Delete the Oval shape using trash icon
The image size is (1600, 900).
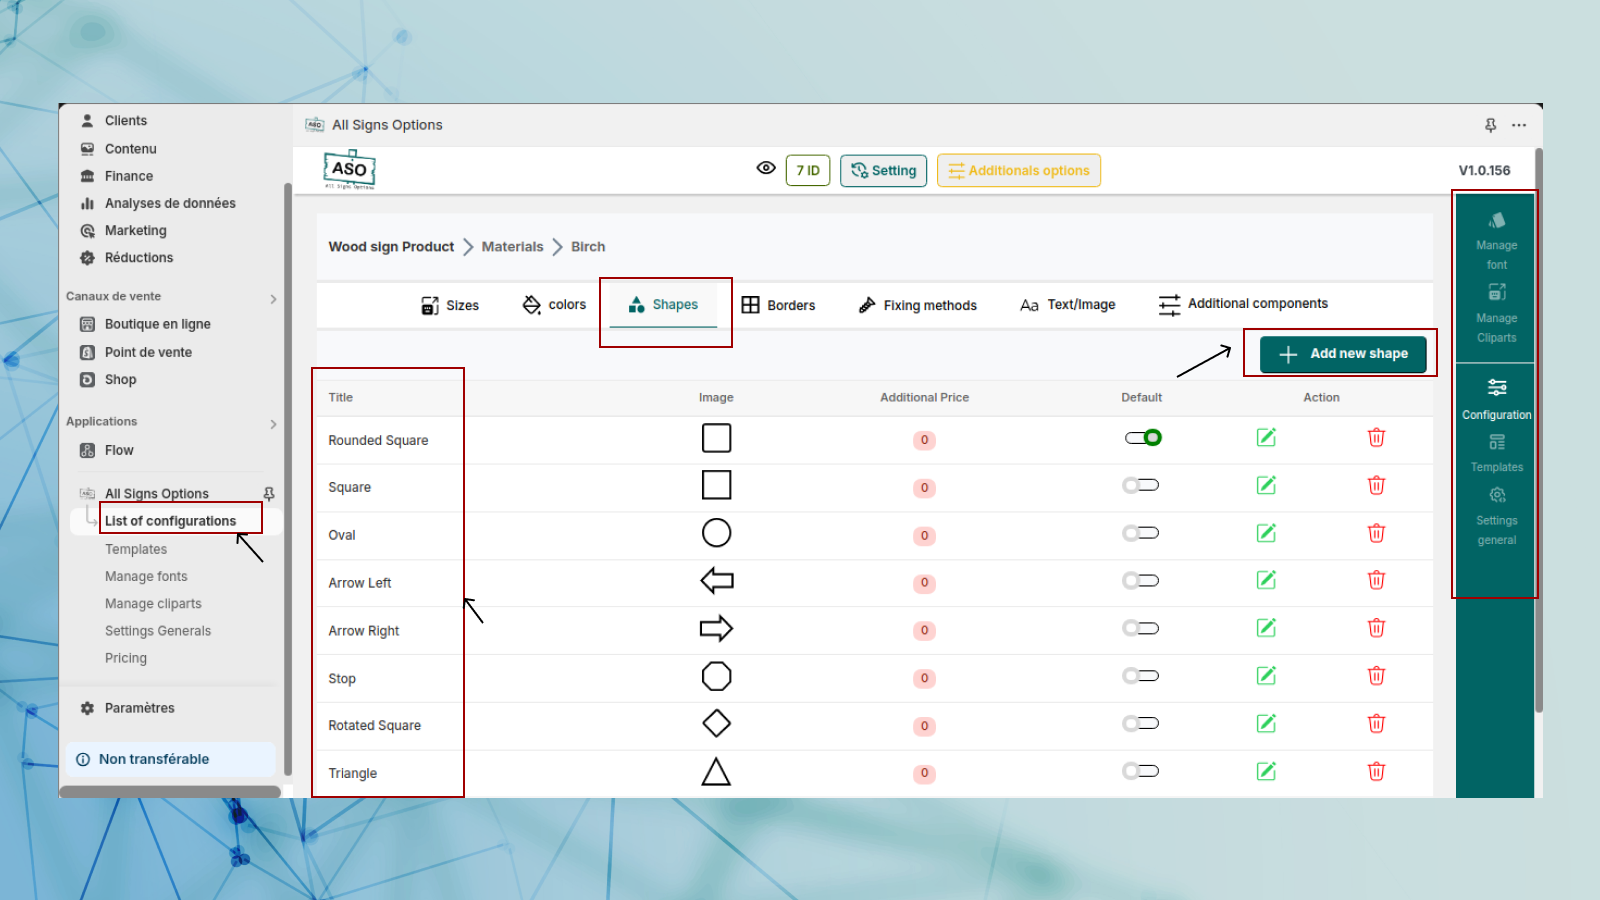pyautogui.click(x=1376, y=534)
